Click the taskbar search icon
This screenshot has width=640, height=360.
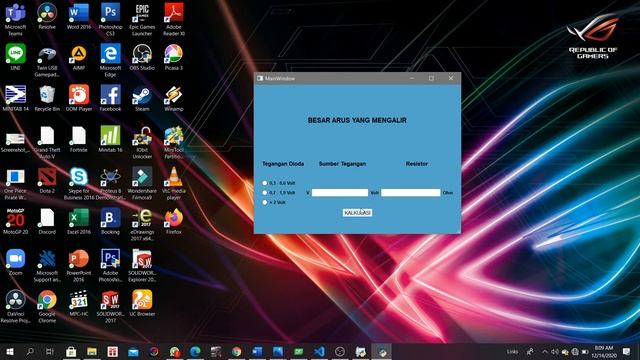coord(30,351)
